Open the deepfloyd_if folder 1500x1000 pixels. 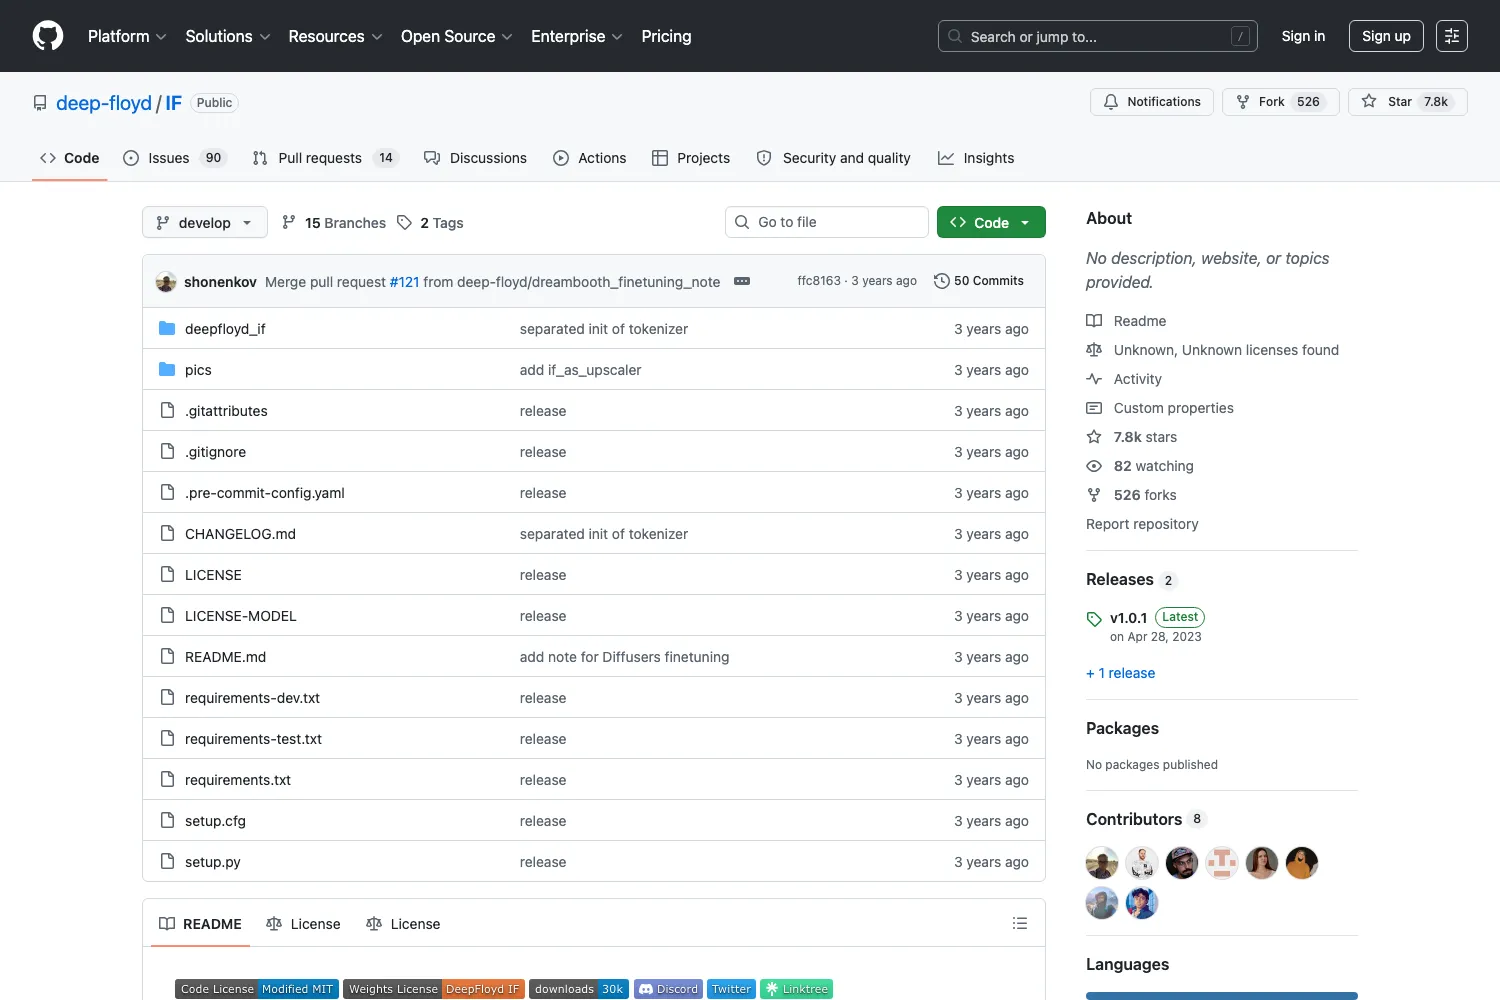[x=225, y=329]
